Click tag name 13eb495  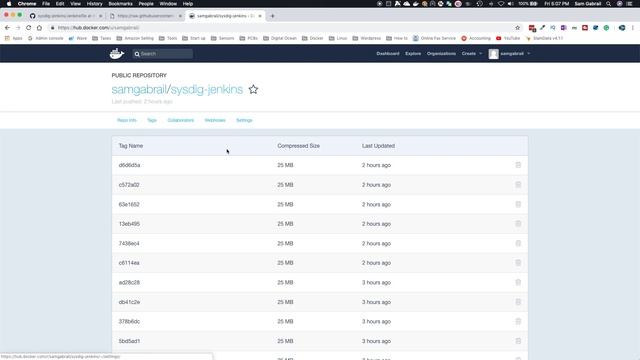pos(129,224)
